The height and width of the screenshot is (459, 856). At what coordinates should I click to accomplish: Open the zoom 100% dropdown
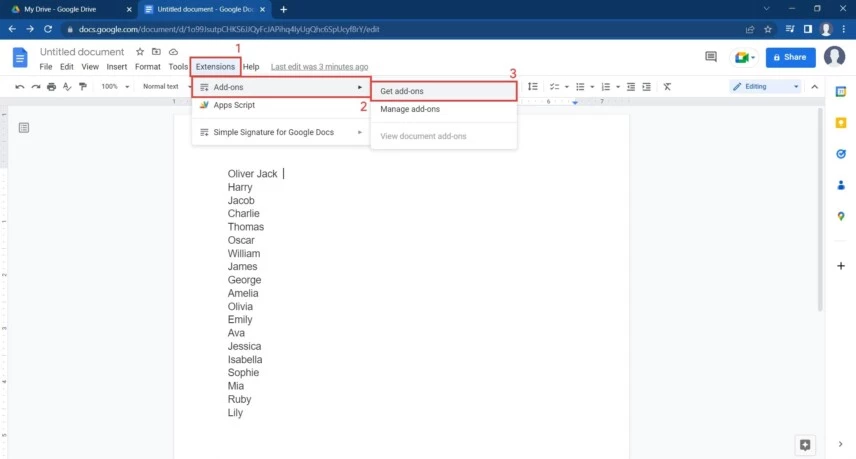[x=115, y=87]
